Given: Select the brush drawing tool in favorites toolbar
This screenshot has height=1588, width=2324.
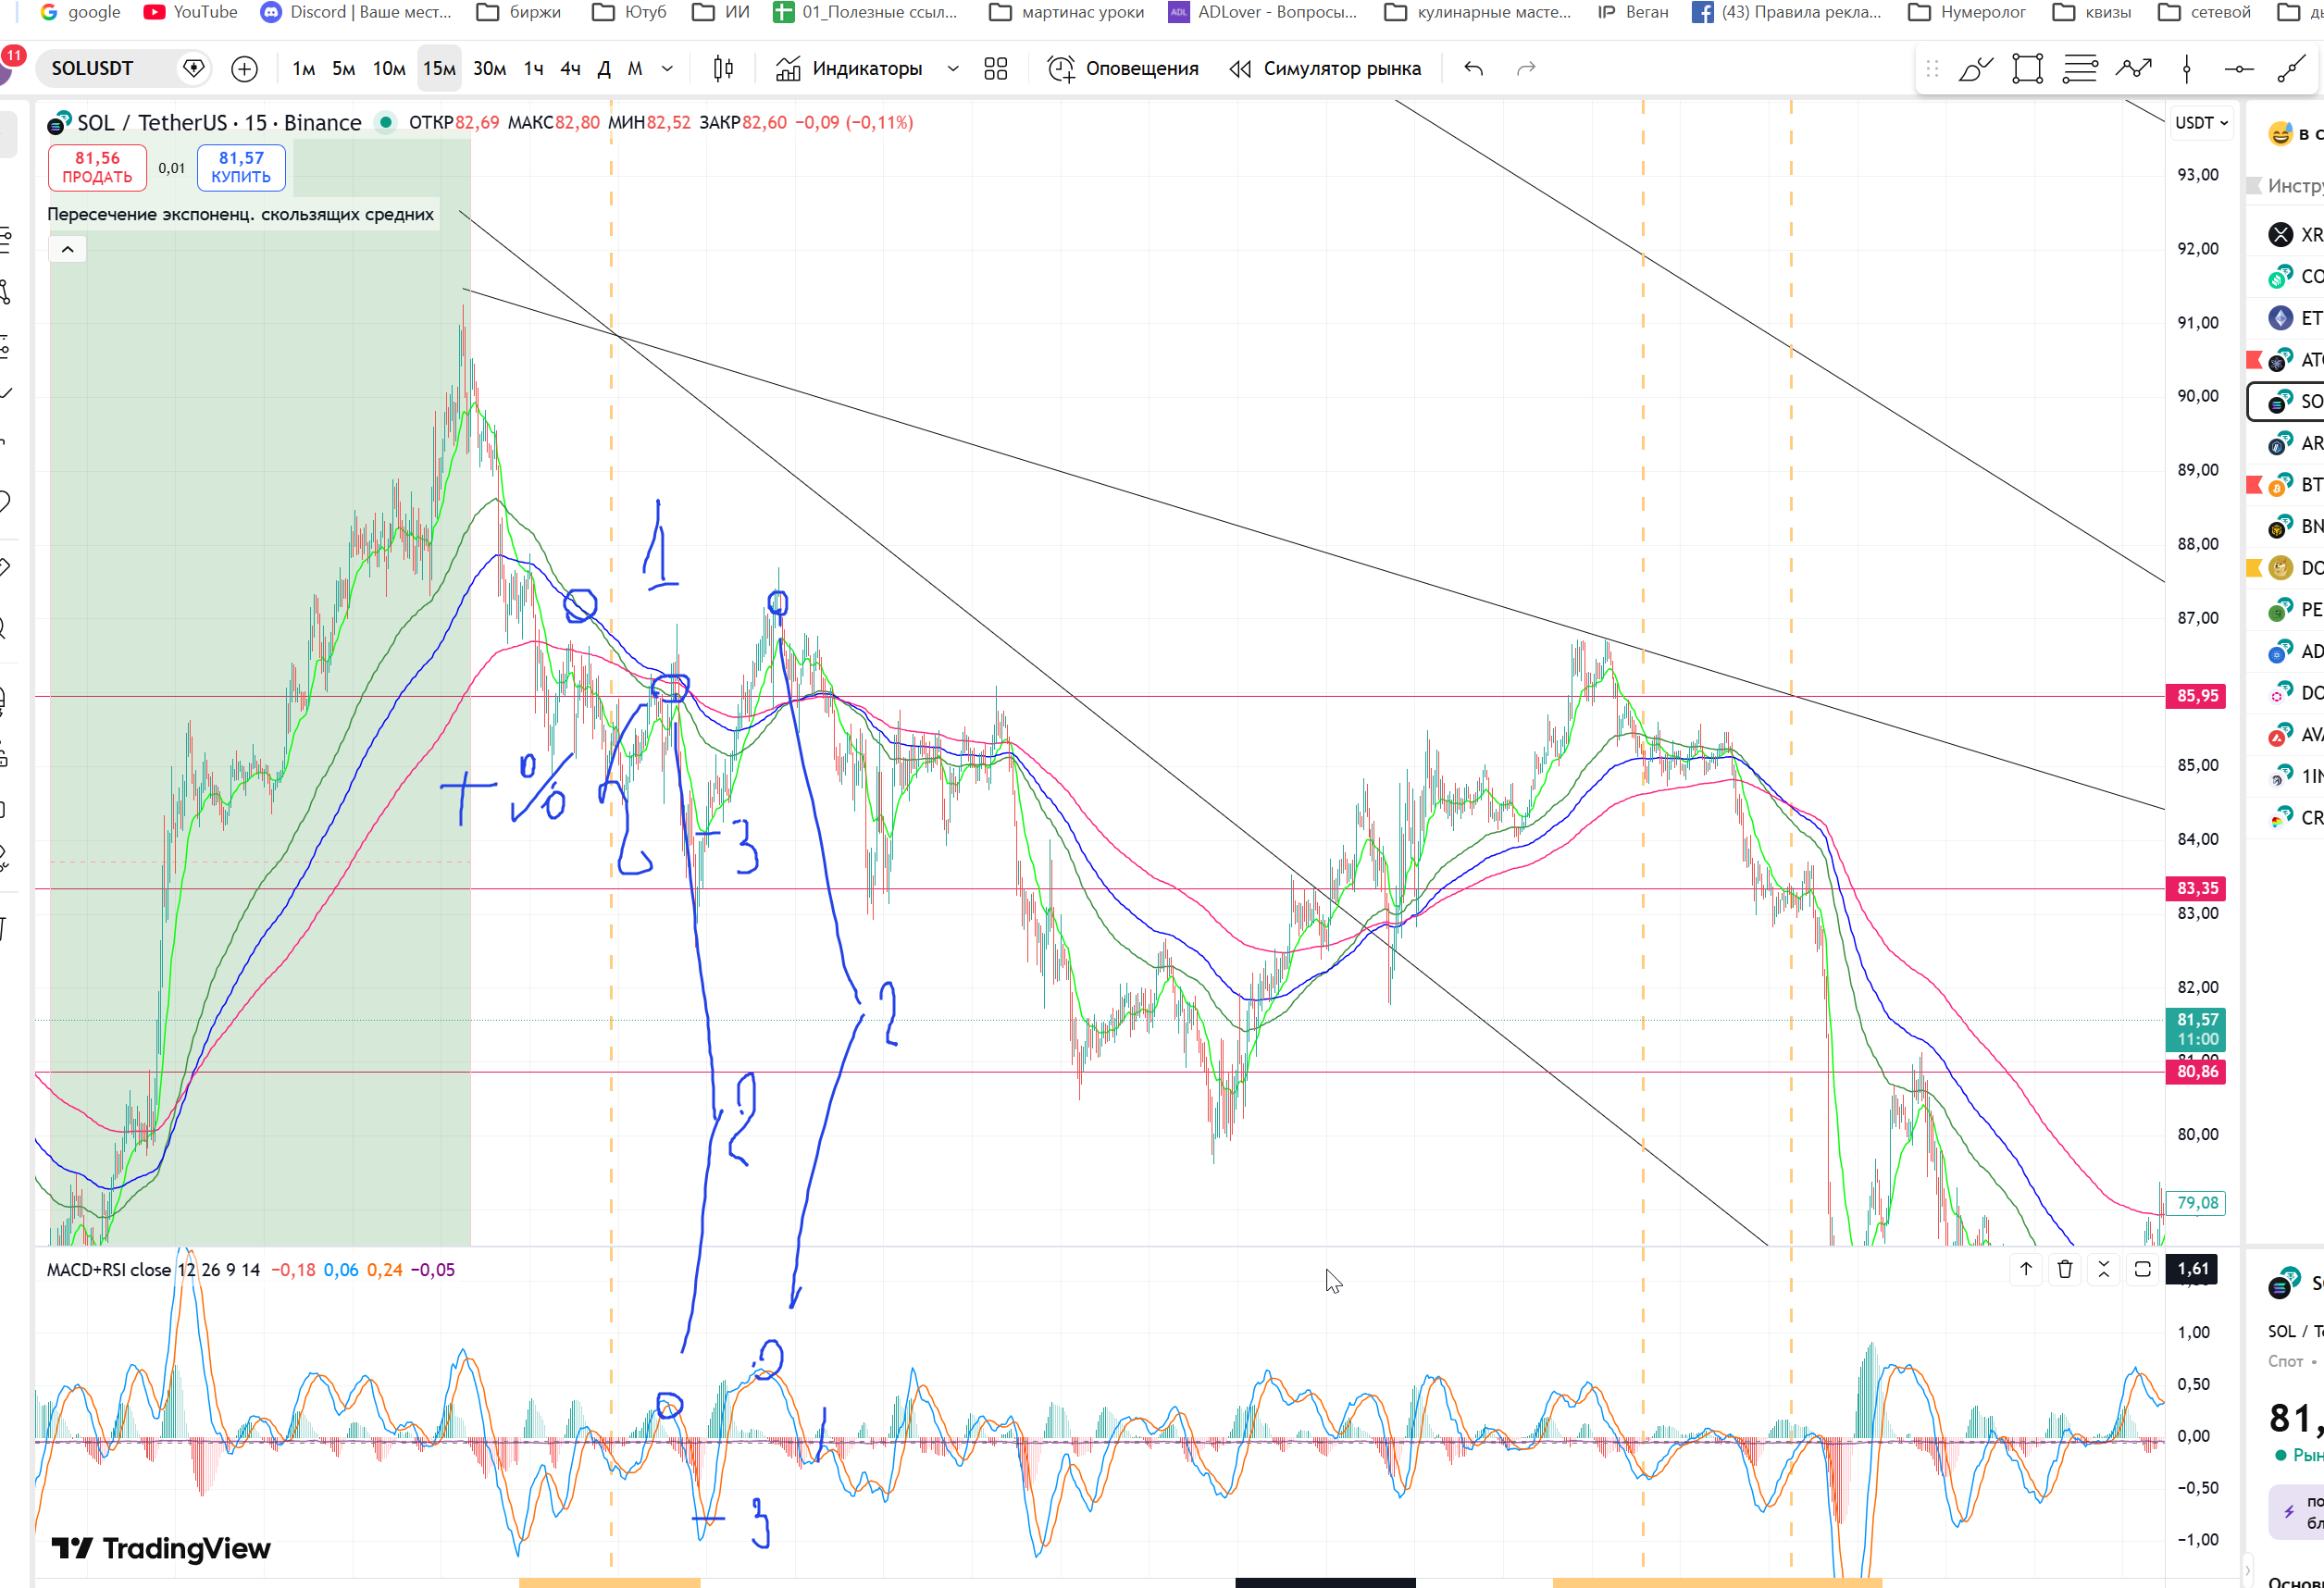Looking at the screenshot, I should point(1975,69).
